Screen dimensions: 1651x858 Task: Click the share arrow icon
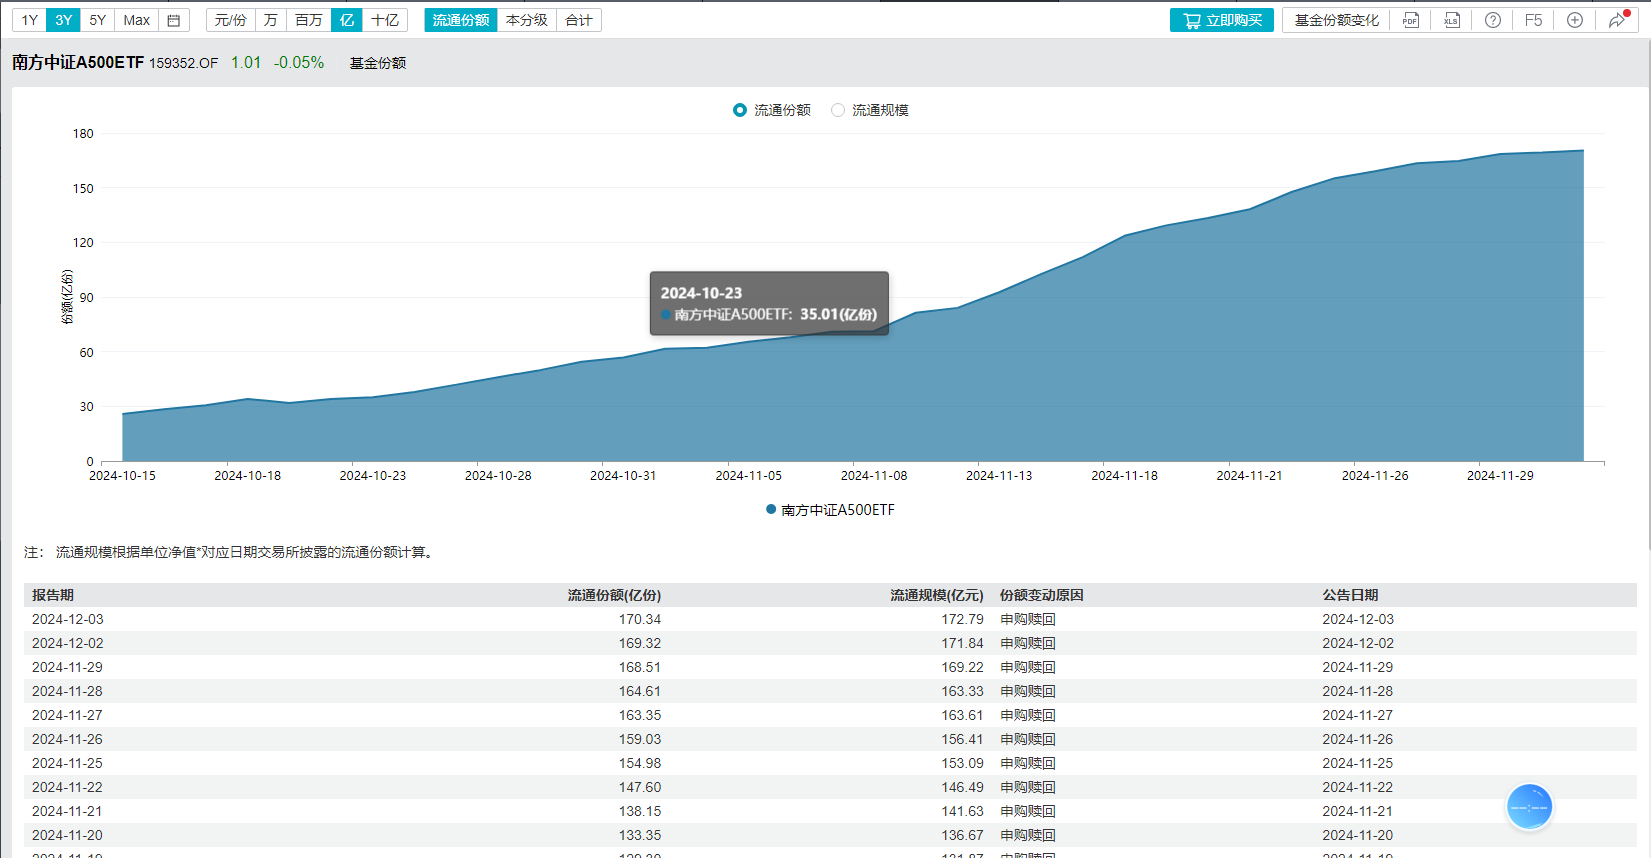(1617, 20)
